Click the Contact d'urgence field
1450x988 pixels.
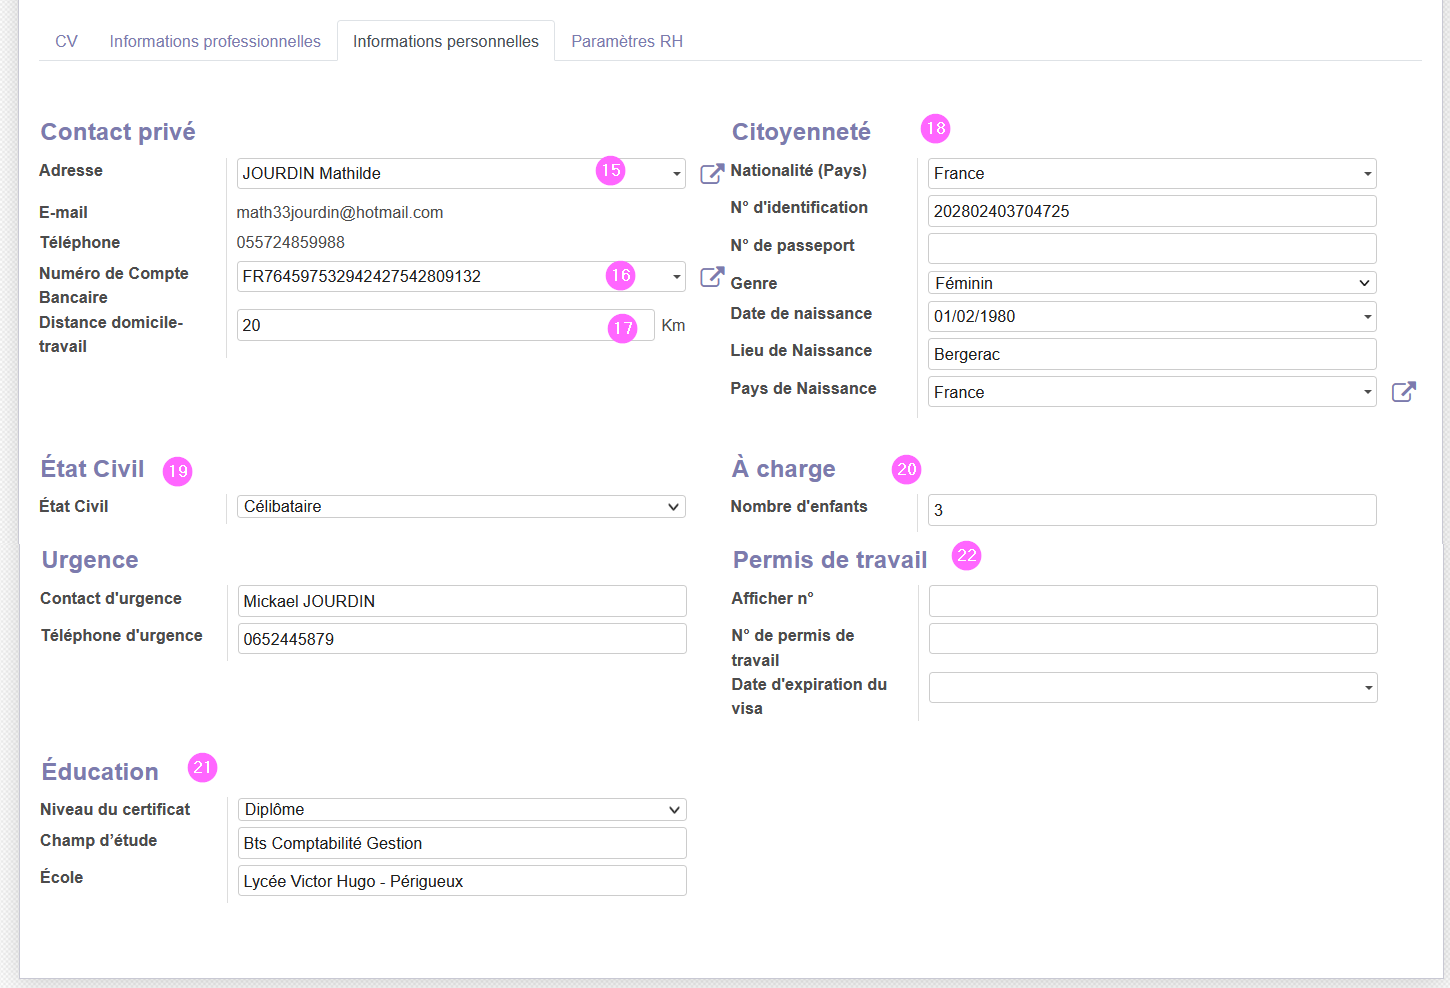(462, 601)
